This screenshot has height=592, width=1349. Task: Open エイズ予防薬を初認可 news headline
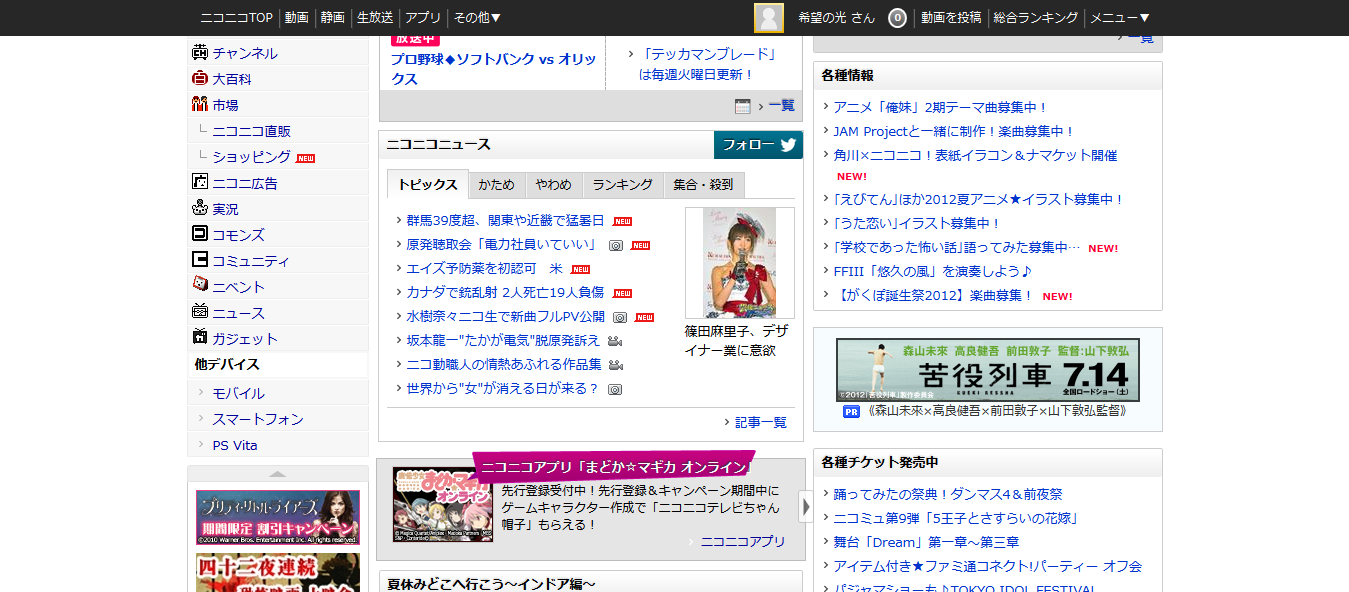point(484,268)
